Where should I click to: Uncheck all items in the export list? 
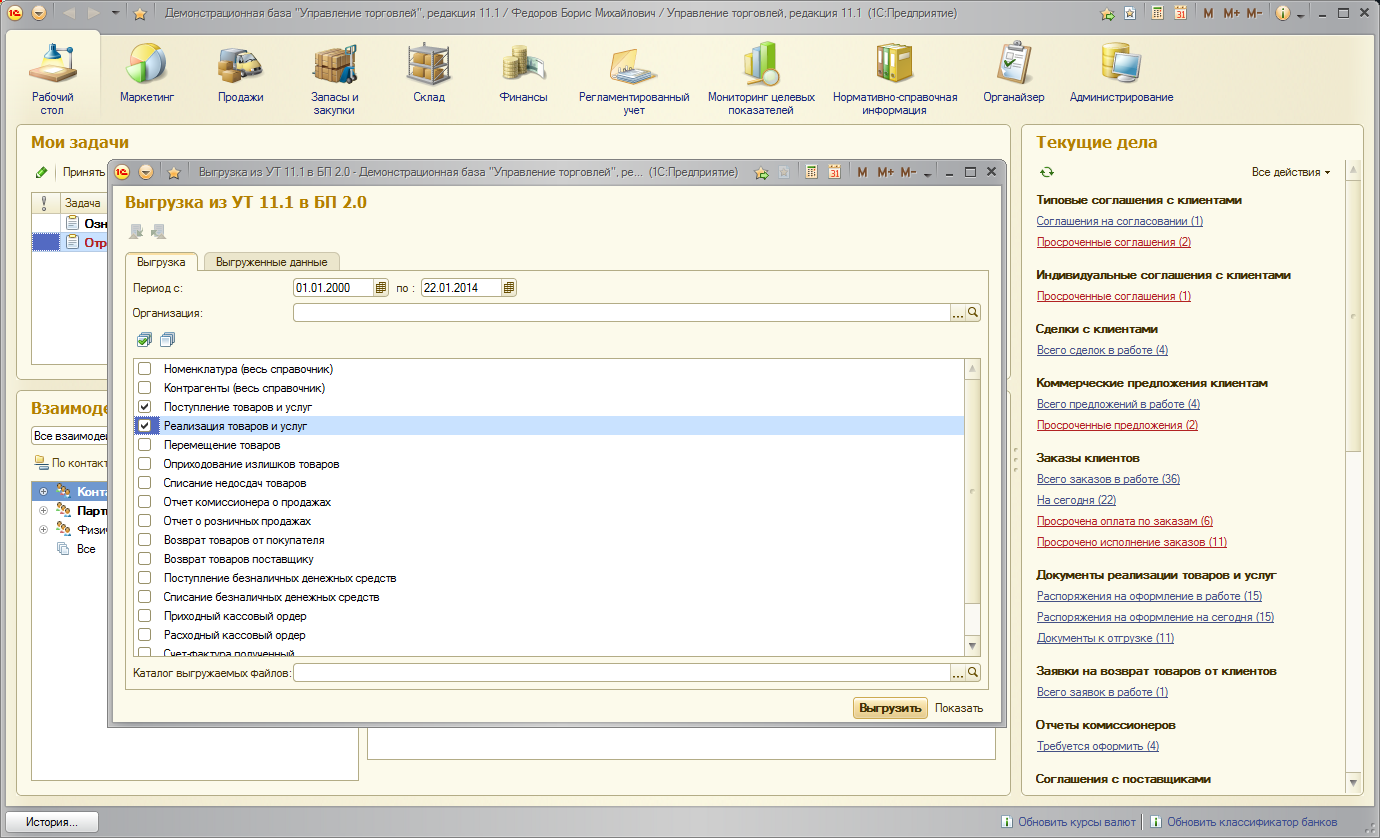[166, 340]
